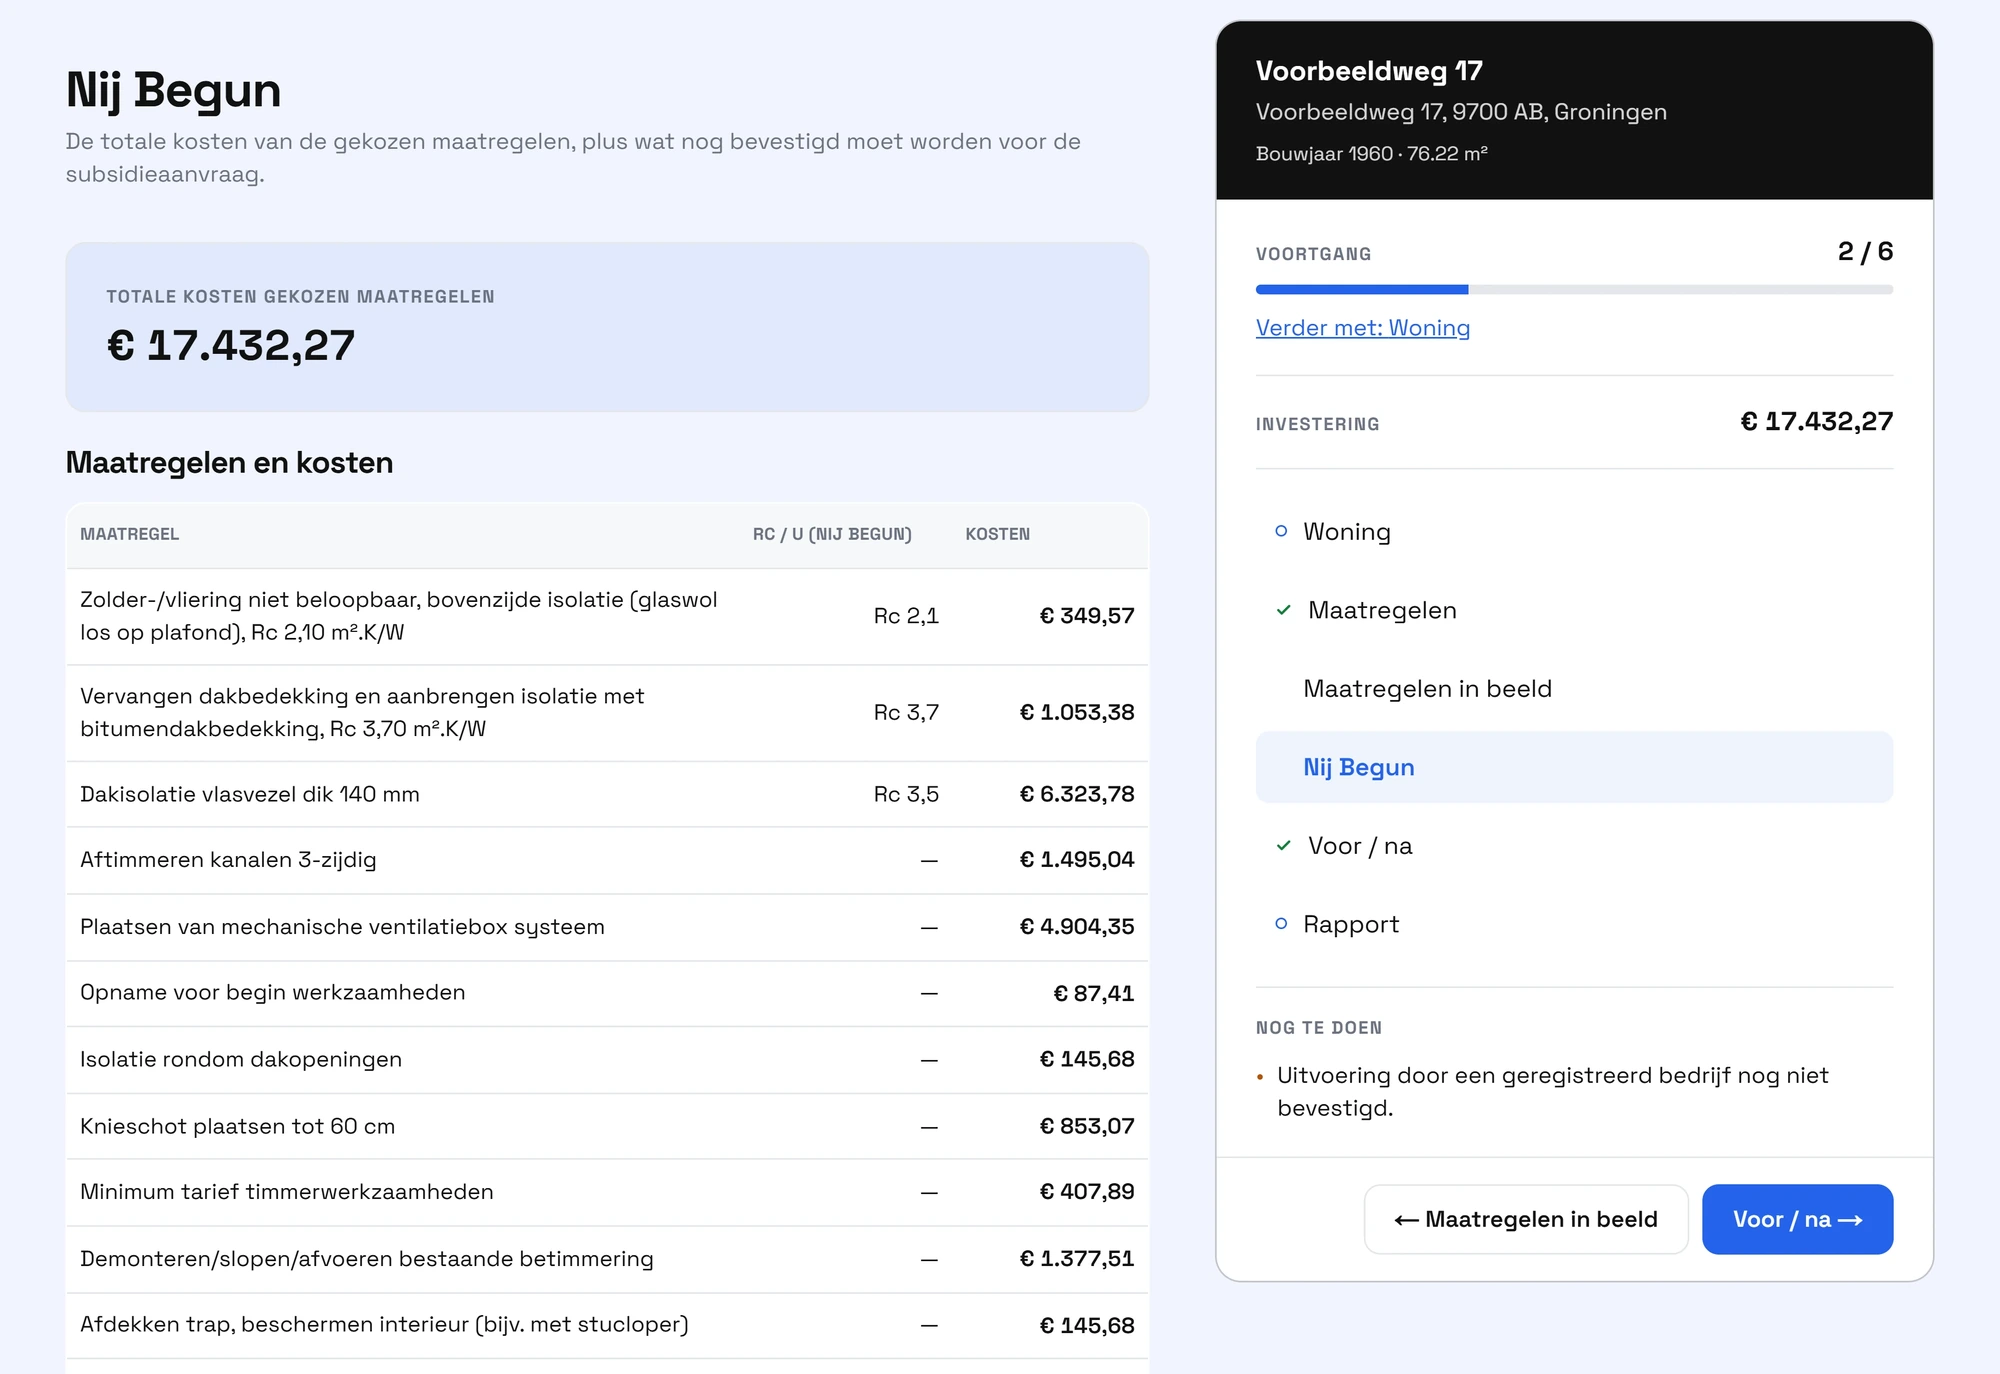The width and height of the screenshot is (2000, 1374).
Task: Click the Kosten column header
Action: (x=997, y=534)
